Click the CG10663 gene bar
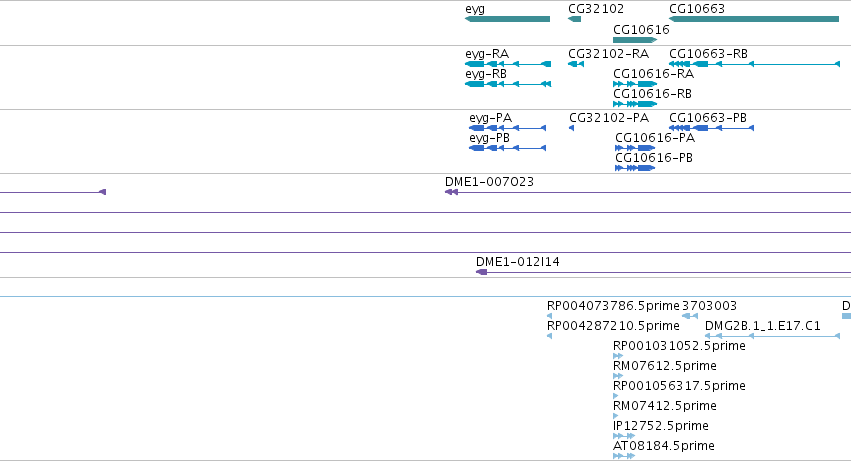Screen dimensions: 851x461 click(754, 19)
